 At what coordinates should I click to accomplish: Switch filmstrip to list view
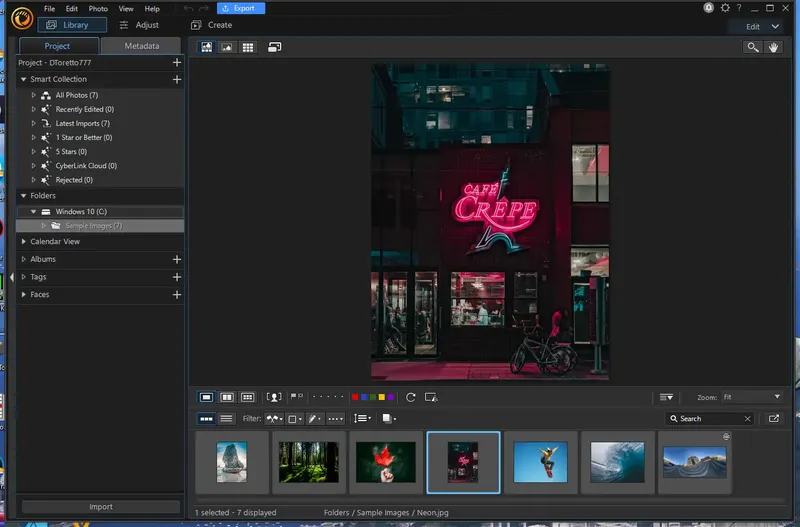(x=226, y=419)
